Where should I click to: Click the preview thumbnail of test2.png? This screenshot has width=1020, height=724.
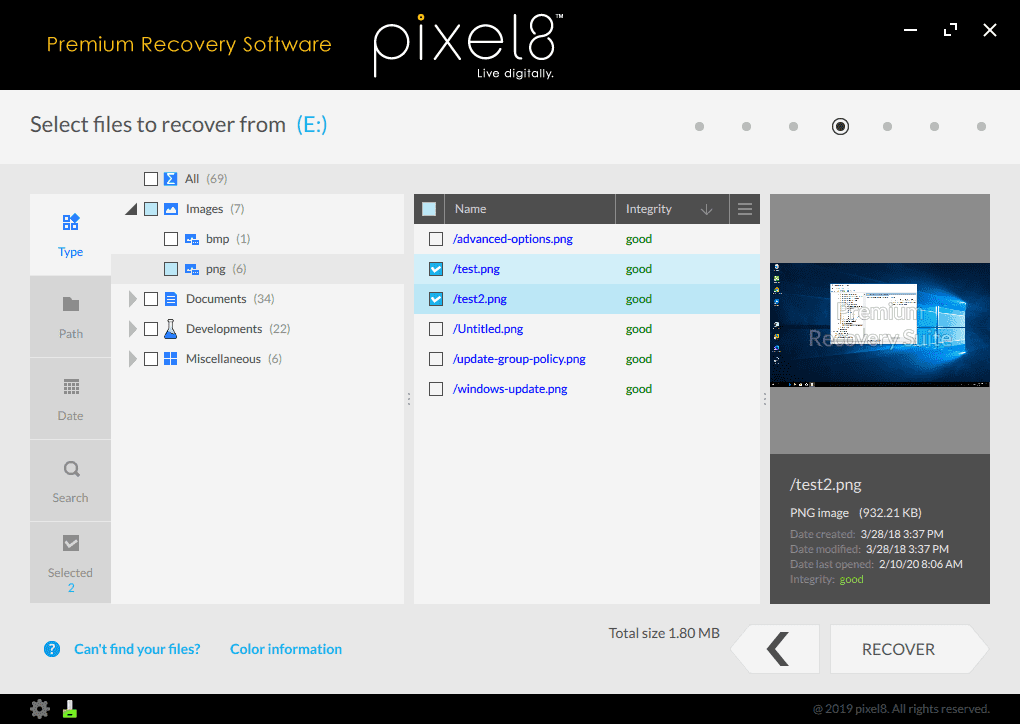[879, 325]
